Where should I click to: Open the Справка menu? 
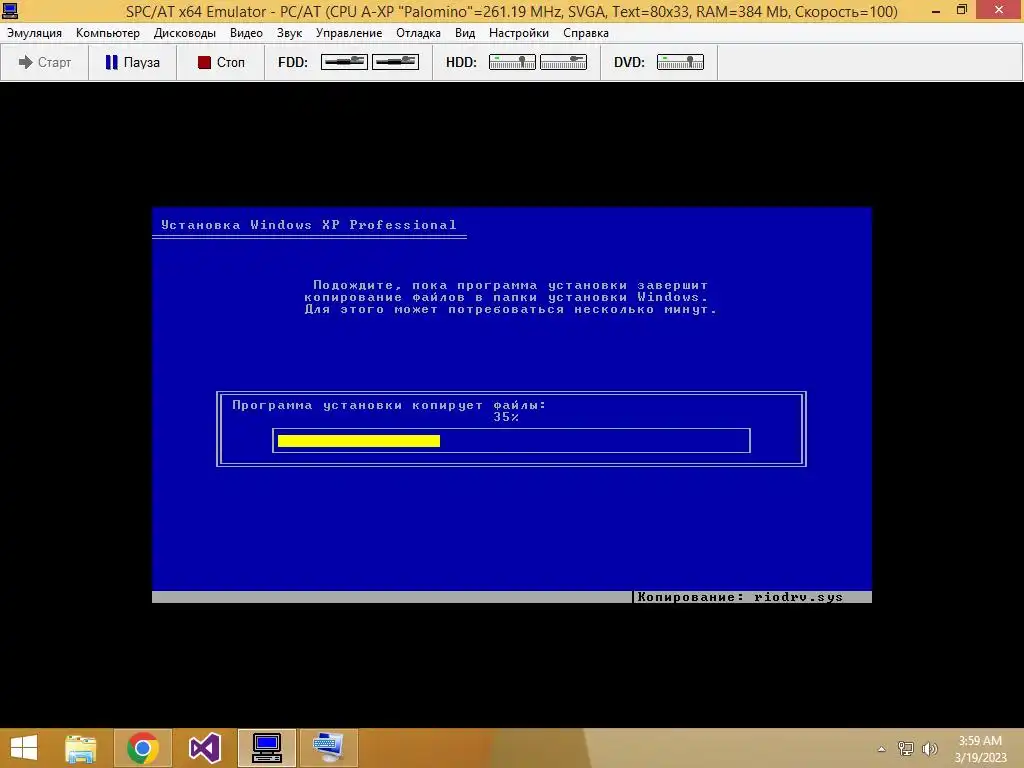click(586, 33)
